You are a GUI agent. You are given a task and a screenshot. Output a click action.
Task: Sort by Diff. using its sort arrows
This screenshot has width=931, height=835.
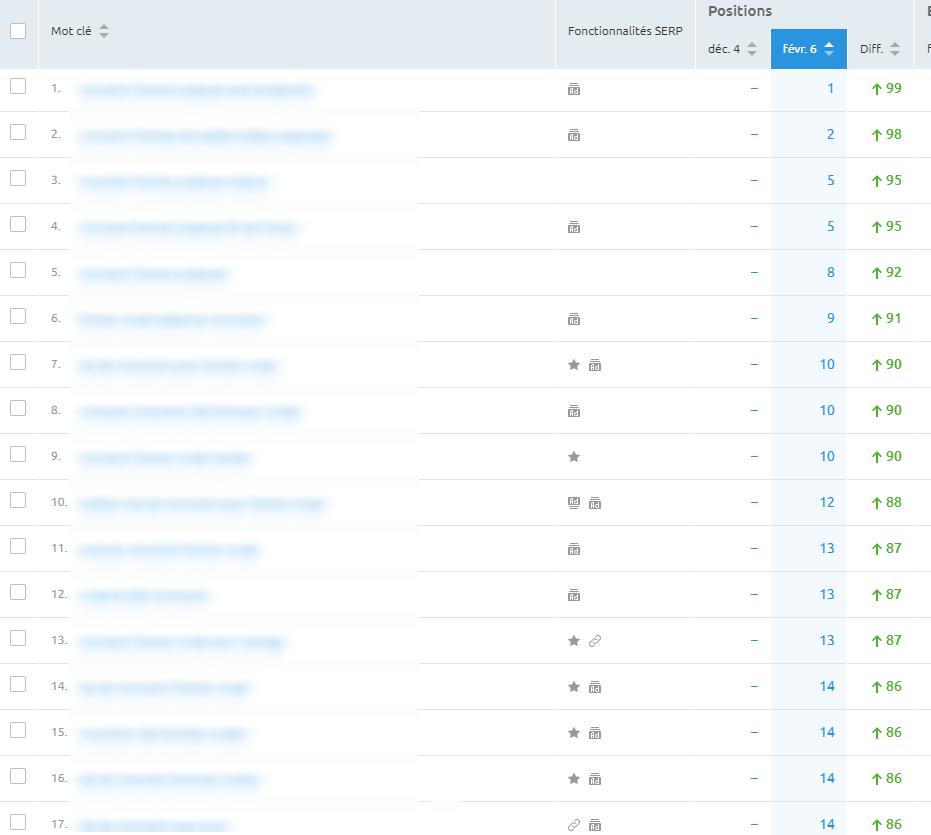(894, 50)
